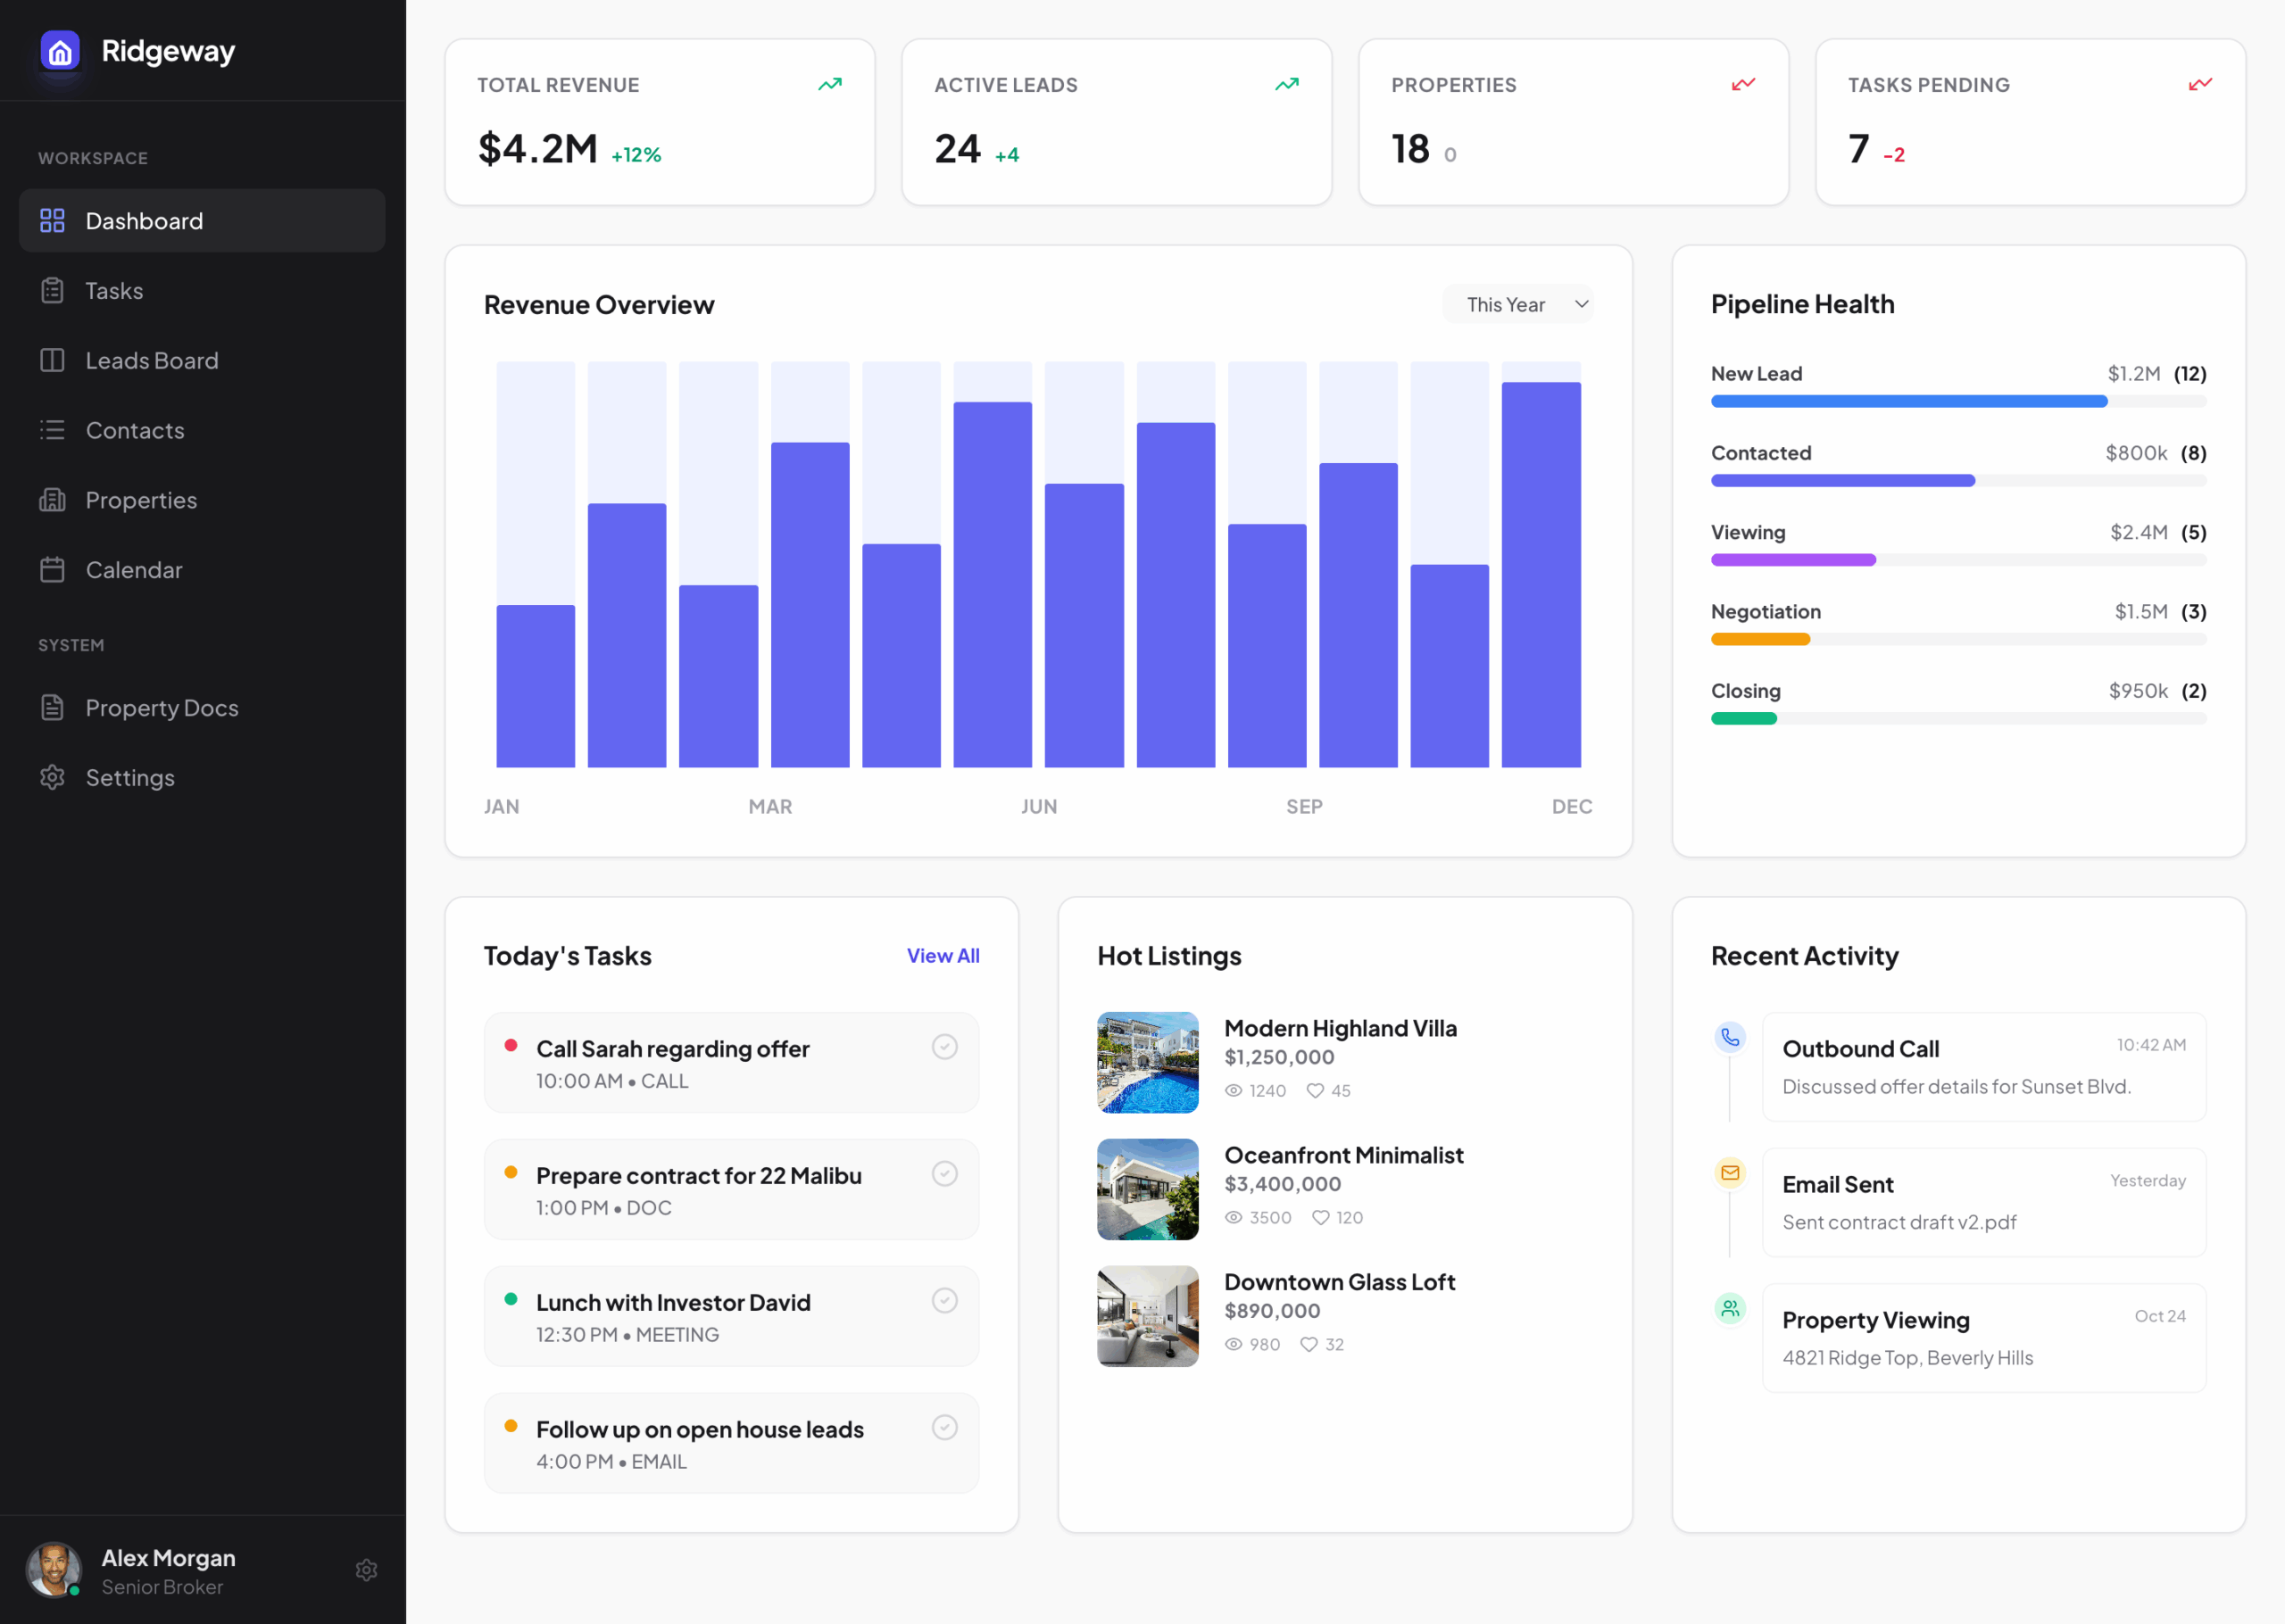Click the eye views icon on Oceanfront Minimalist
Screen dimensions: 2285x1624
click(x=1234, y=1218)
